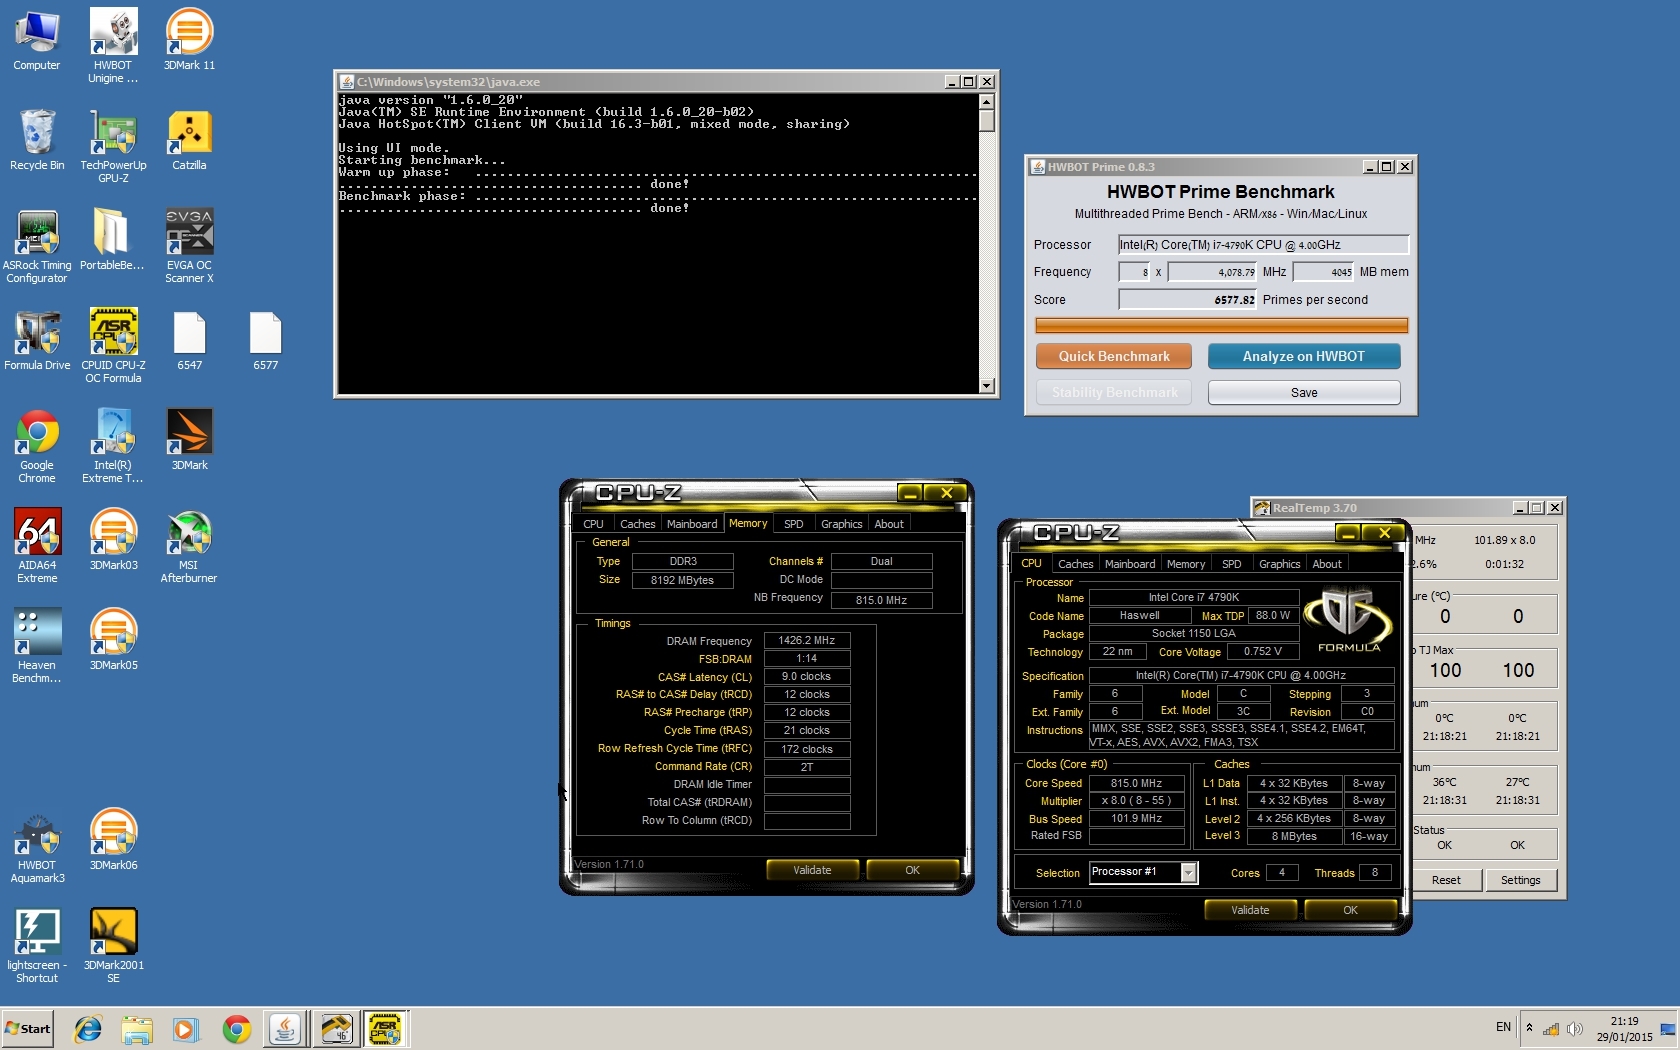Open PortableBe... folder icon
This screenshot has height=1050, width=1680.
[112, 241]
